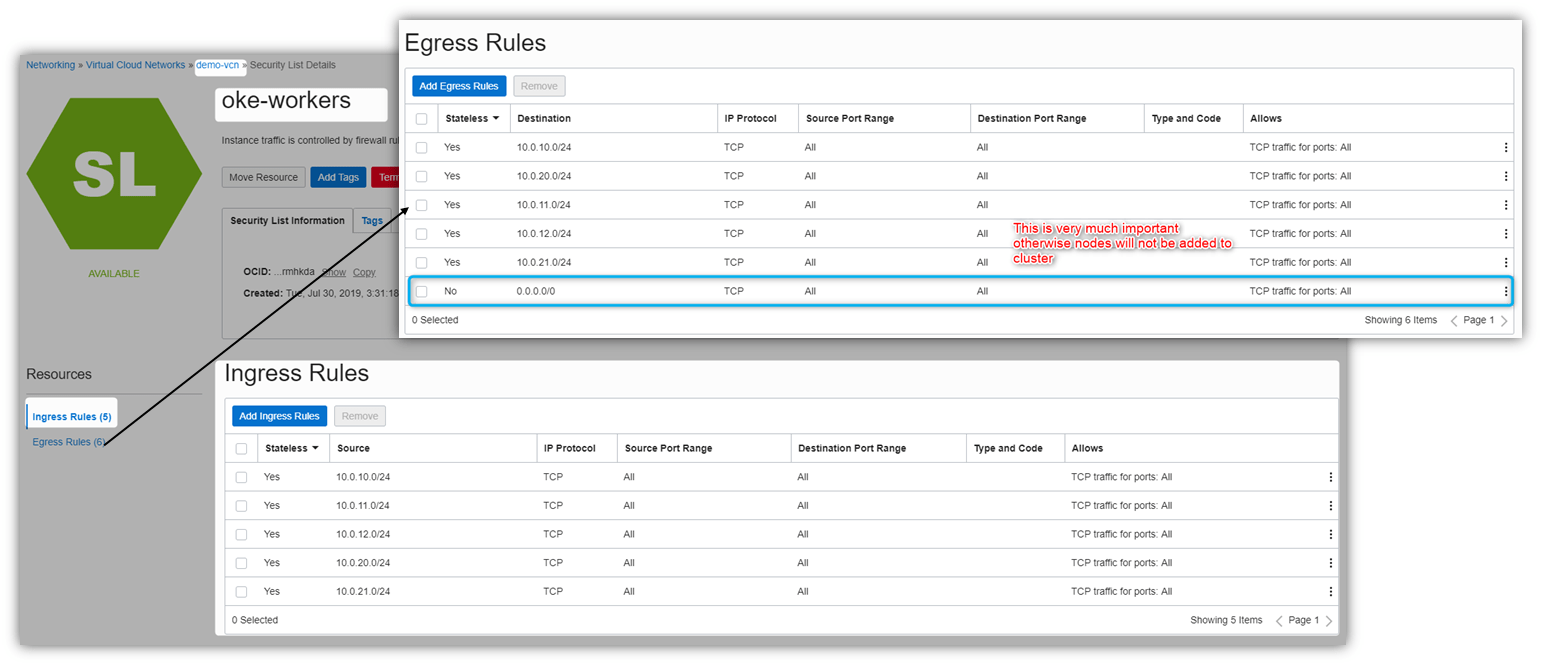Screen dimensions: 1542x665
Task: Open actions menu for egress 10.0.11.0/24 row
Action: tap(1505, 205)
